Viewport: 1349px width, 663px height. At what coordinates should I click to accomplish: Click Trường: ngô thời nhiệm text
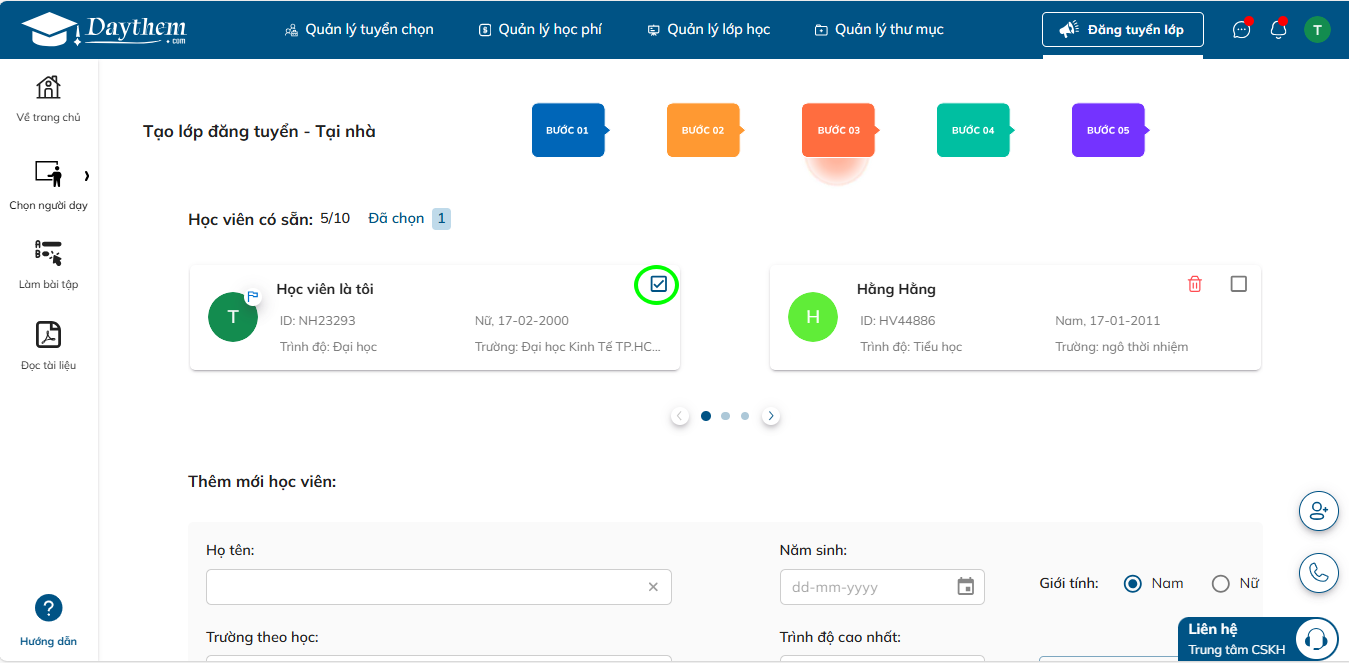click(1122, 347)
